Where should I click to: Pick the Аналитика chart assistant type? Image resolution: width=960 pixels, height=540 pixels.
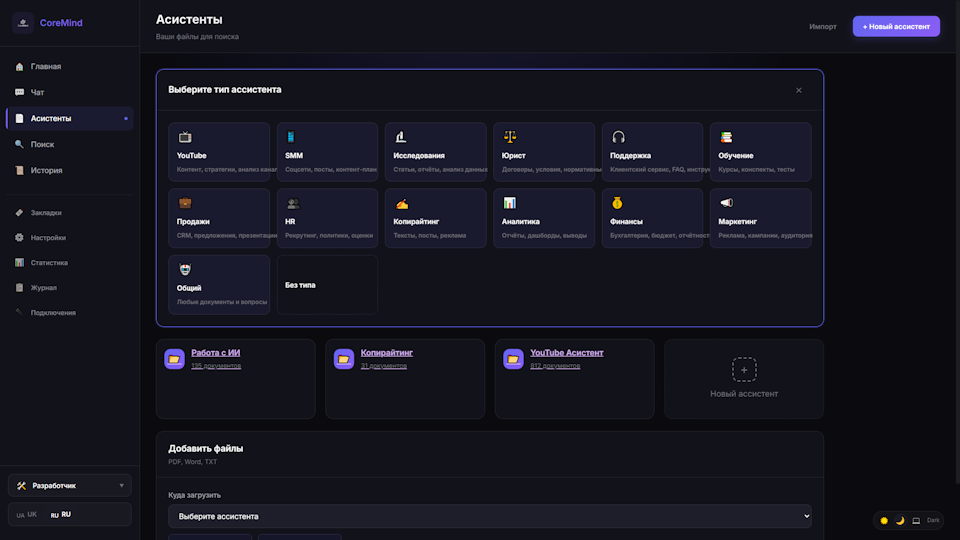pos(543,218)
